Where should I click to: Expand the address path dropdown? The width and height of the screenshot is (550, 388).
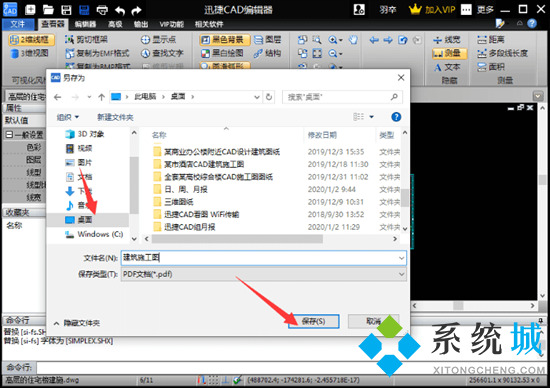coord(257,97)
